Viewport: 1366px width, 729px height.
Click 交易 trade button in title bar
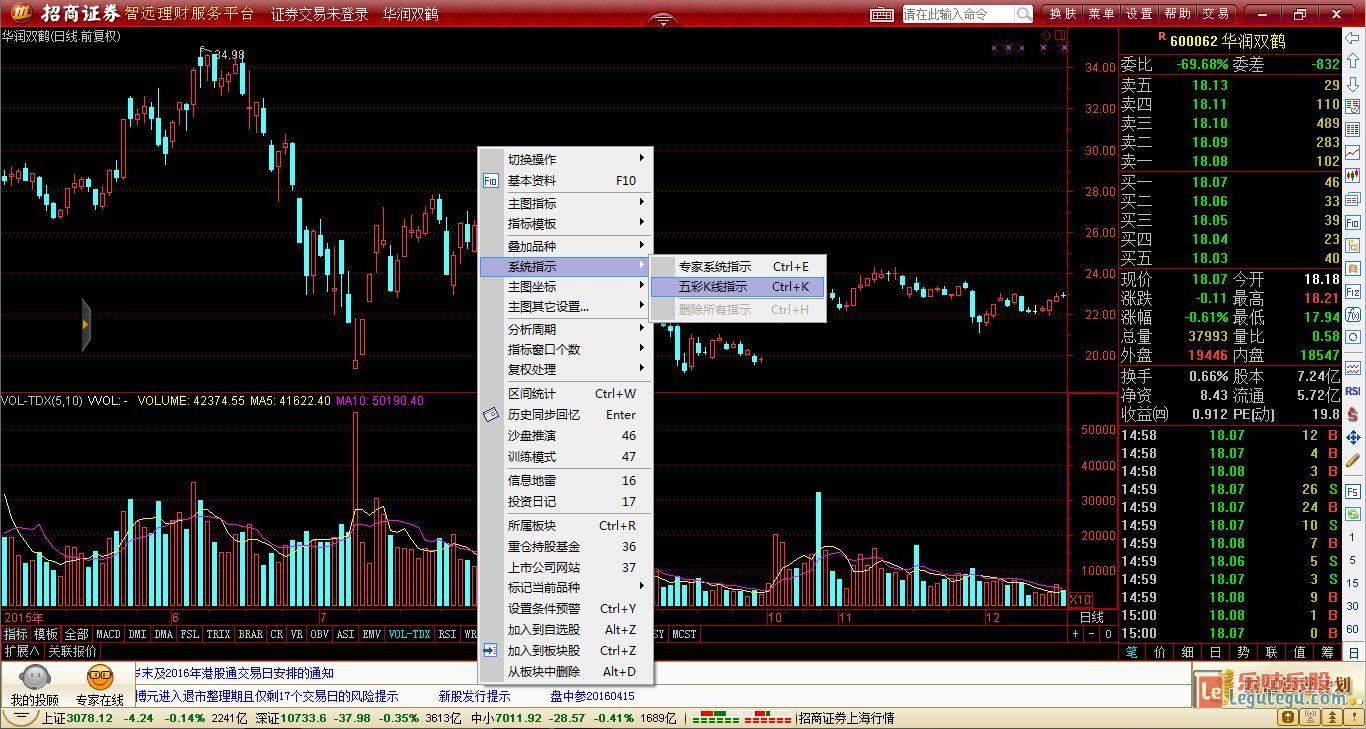[x=1216, y=14]
